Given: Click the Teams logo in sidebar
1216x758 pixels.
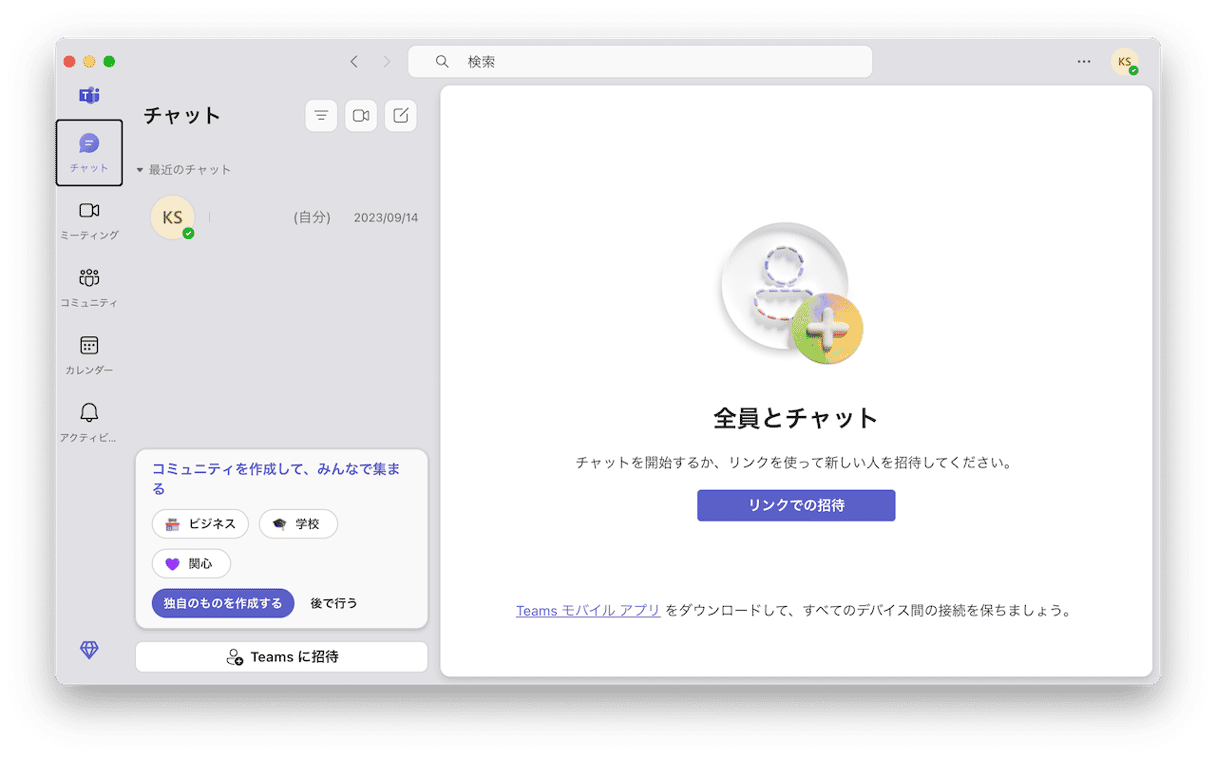Looking at the screenshot, I should (89, 96).
